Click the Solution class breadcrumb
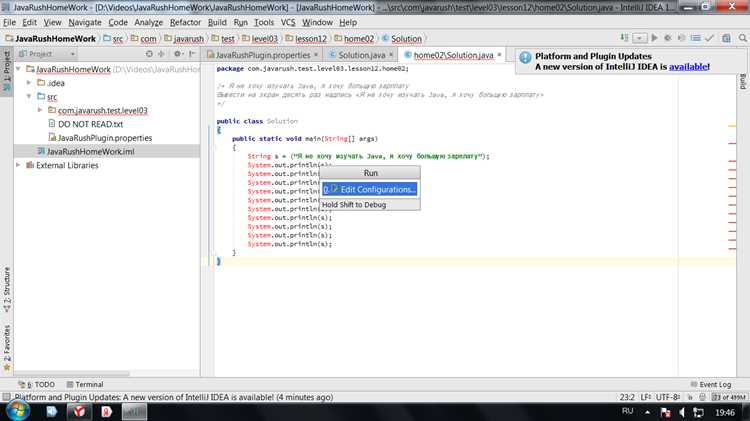 [x=402, y=38]
